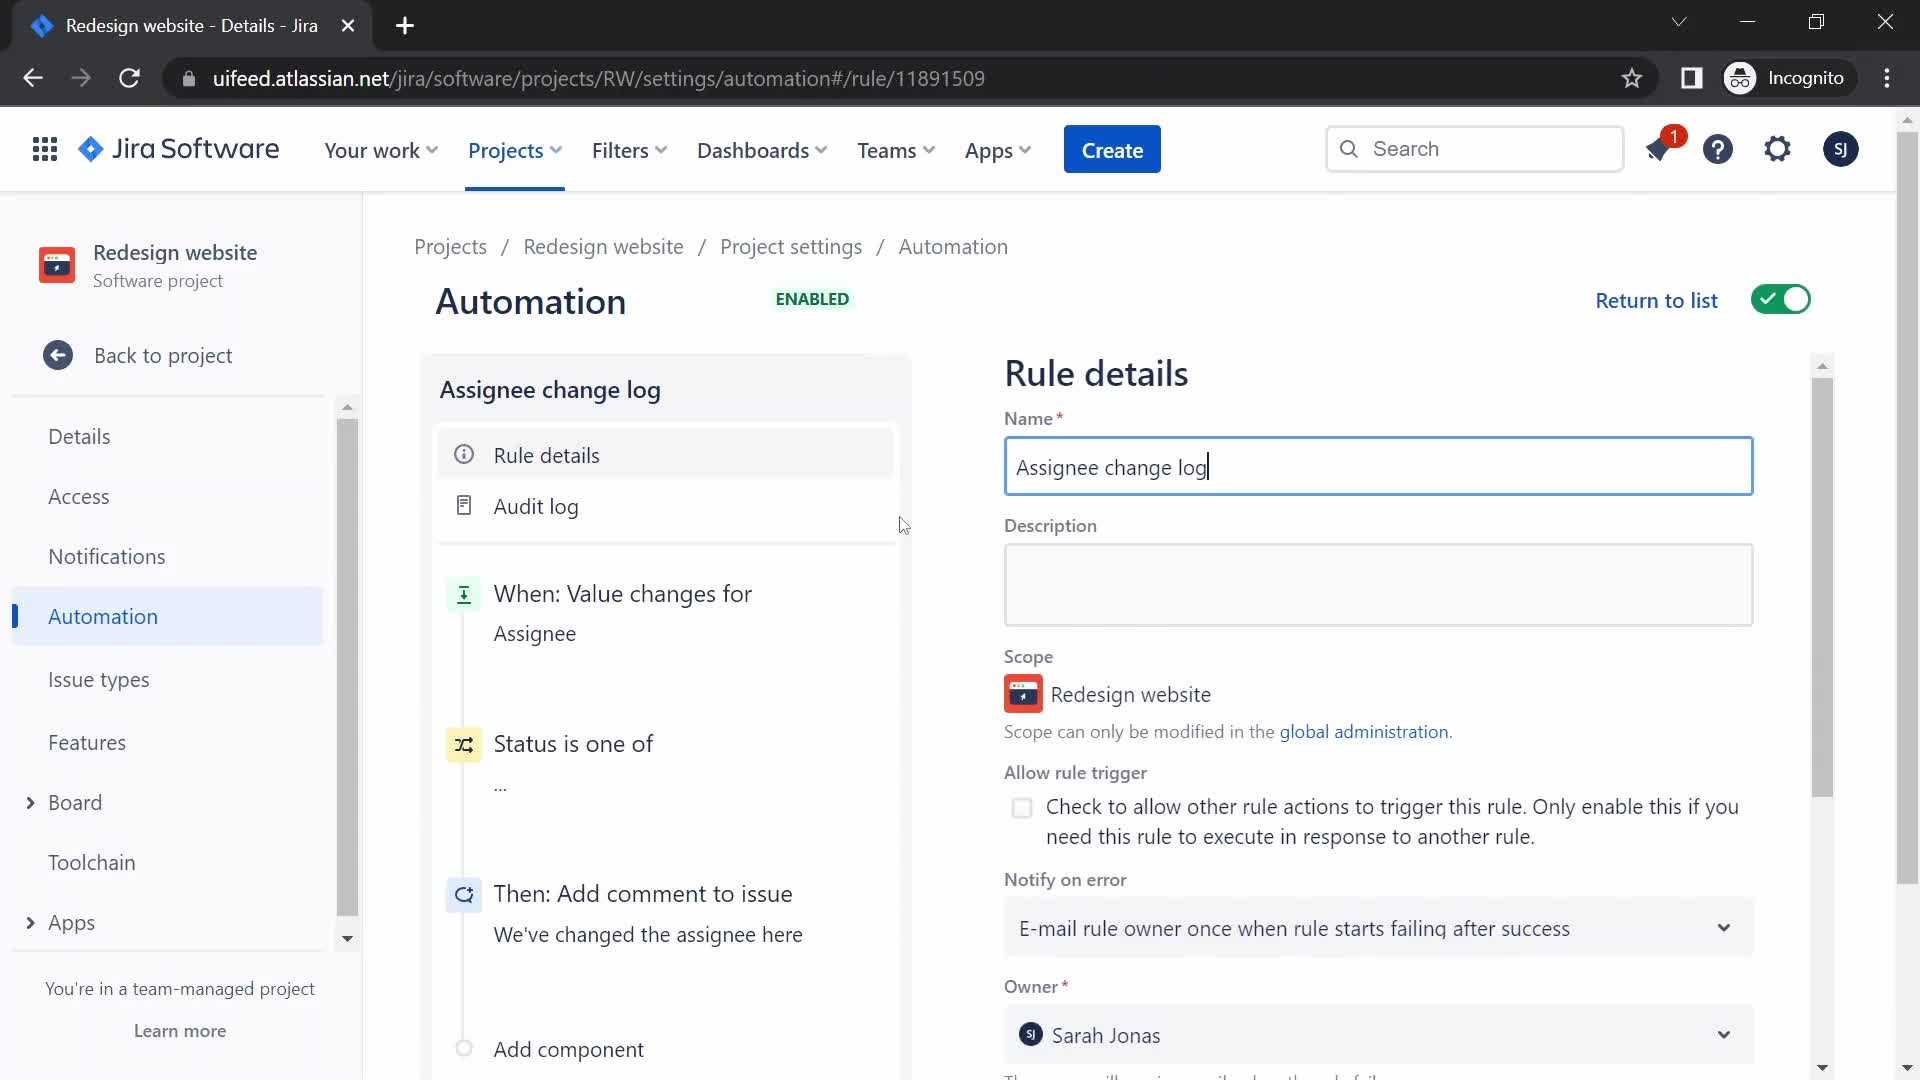Expand the Dashboards menu
This screenshot has width=1920, height=1080.
tap(762, 151)
